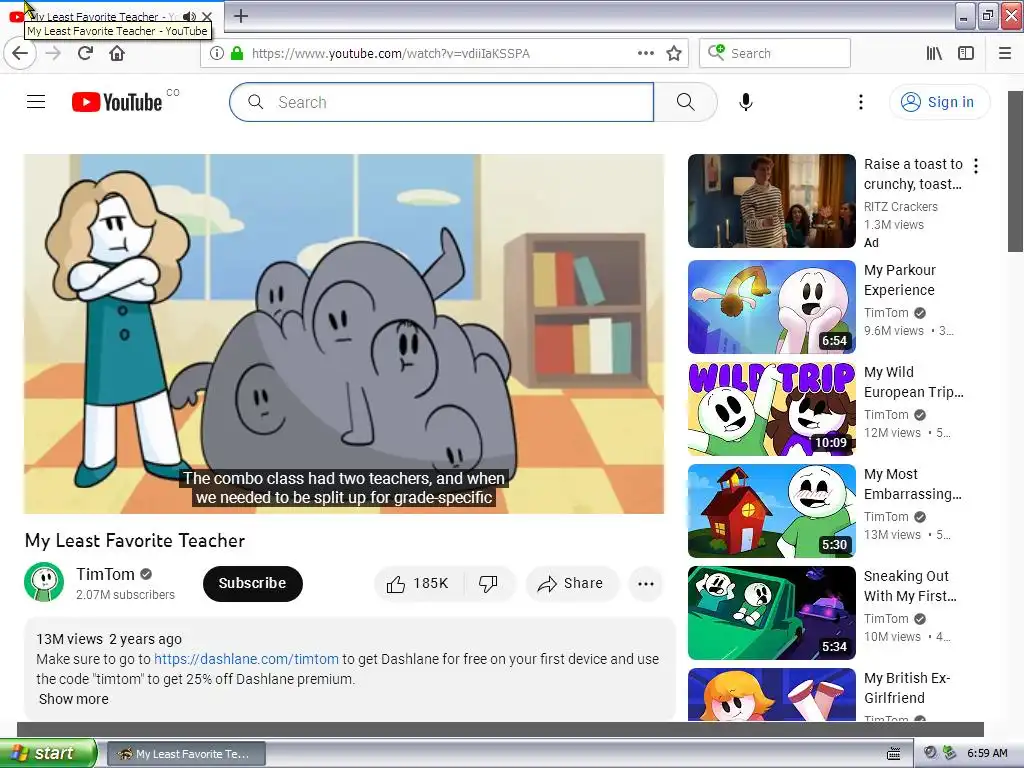Dislike the video with thumbs-down icon
Viewport: 1024px width, 768px height.
pos(488,583)
